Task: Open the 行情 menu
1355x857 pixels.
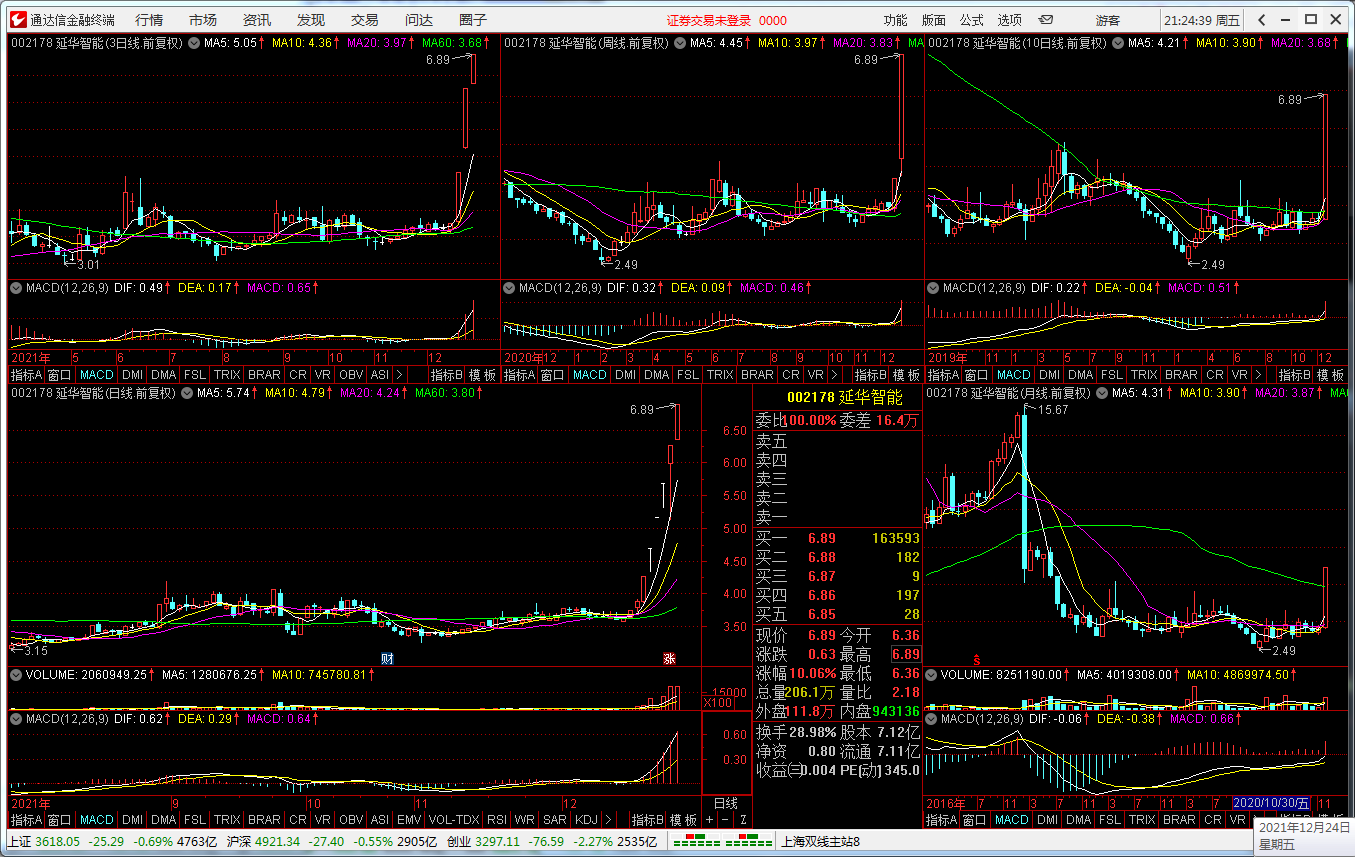Action: click(x=149, y=20)
